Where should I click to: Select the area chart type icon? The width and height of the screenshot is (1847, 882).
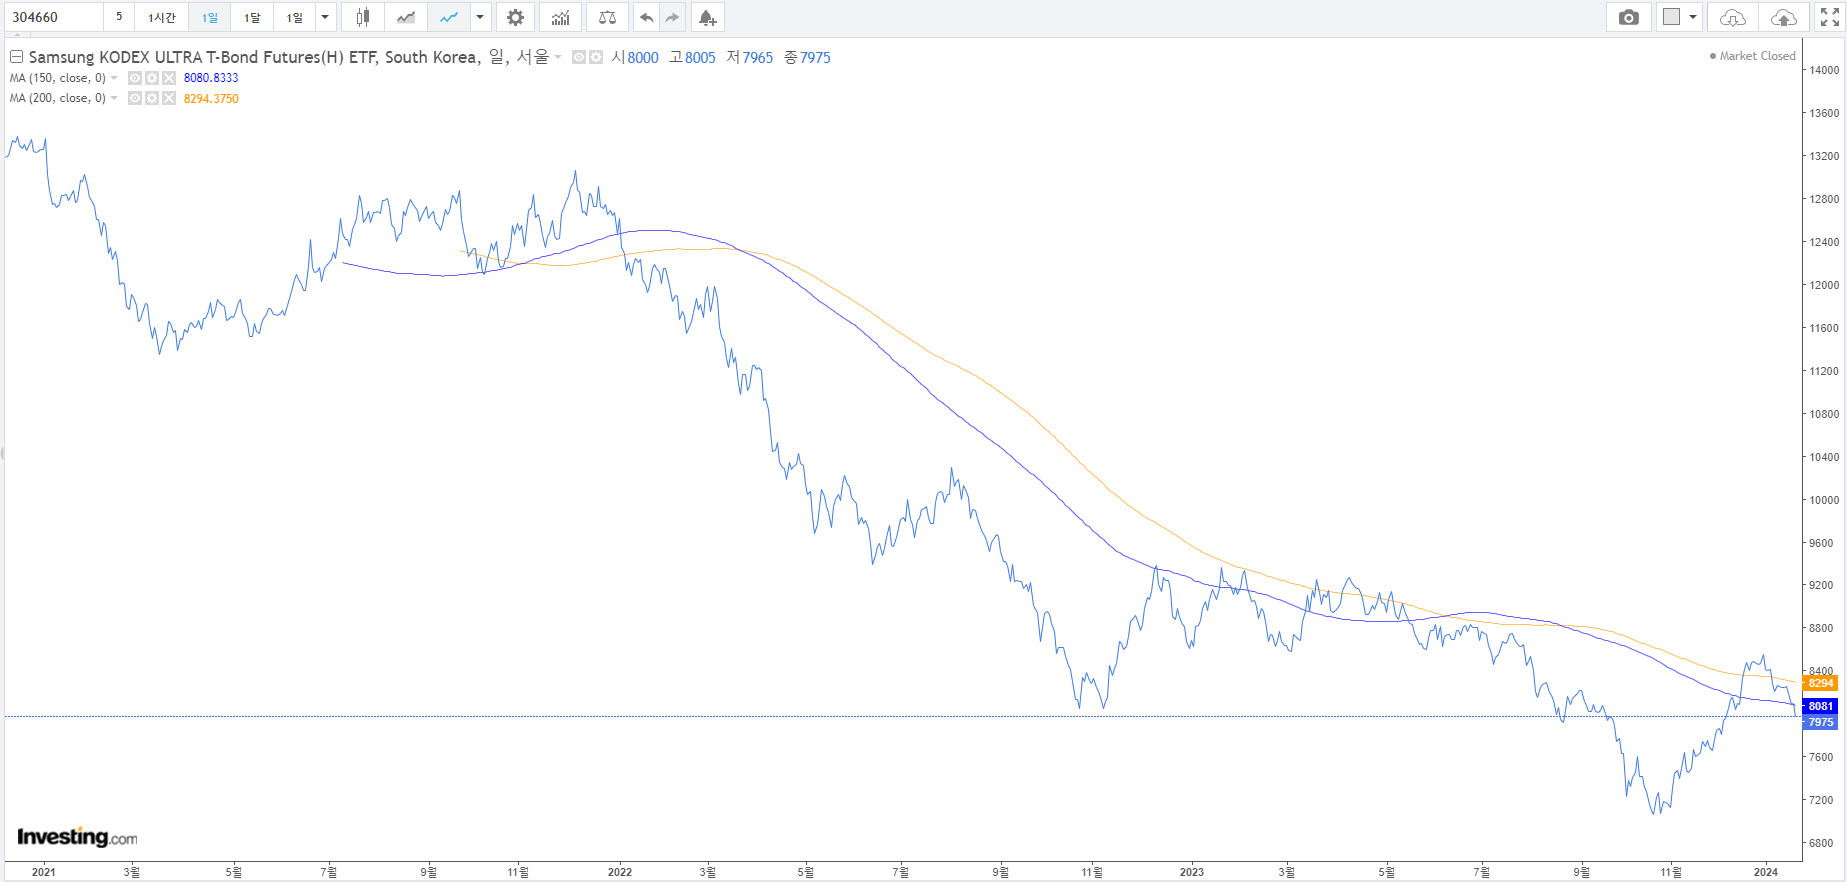pyautogui.click(x=405, y=17)
